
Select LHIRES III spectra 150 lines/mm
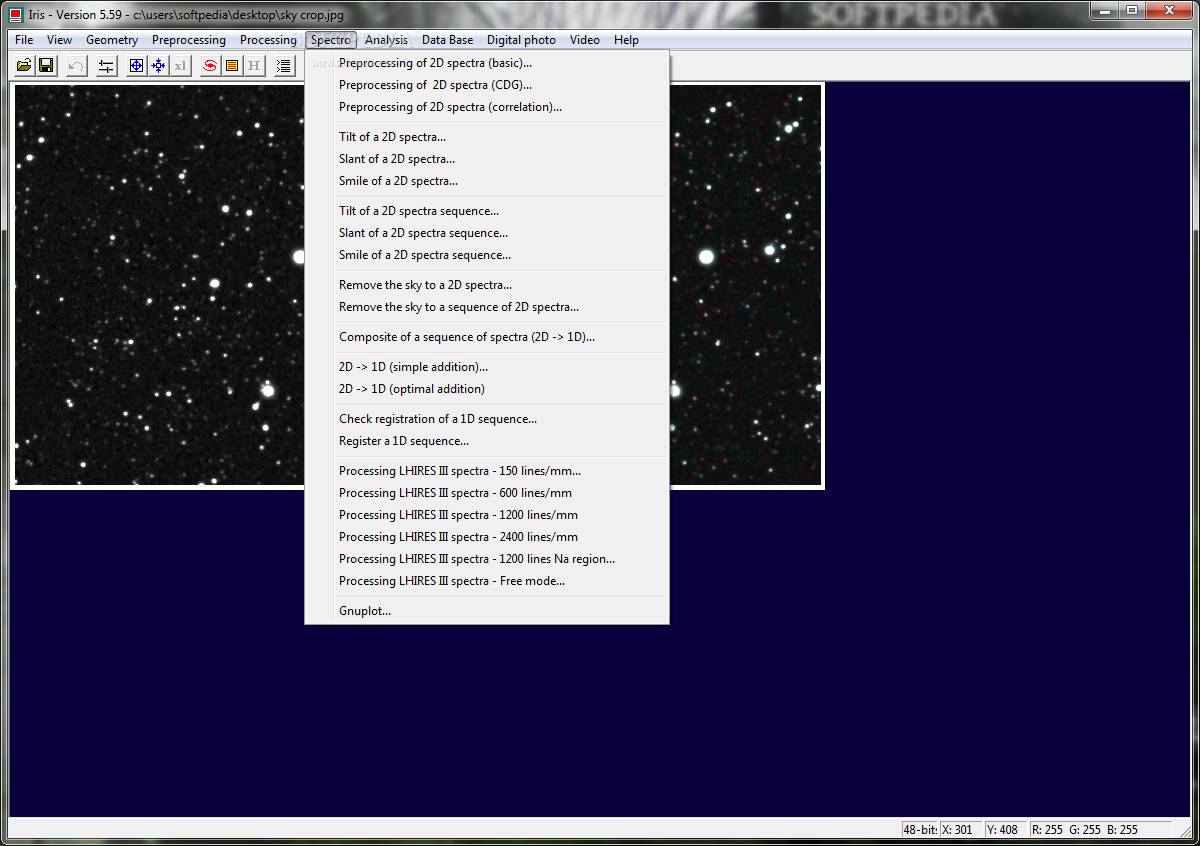[487, 471]
